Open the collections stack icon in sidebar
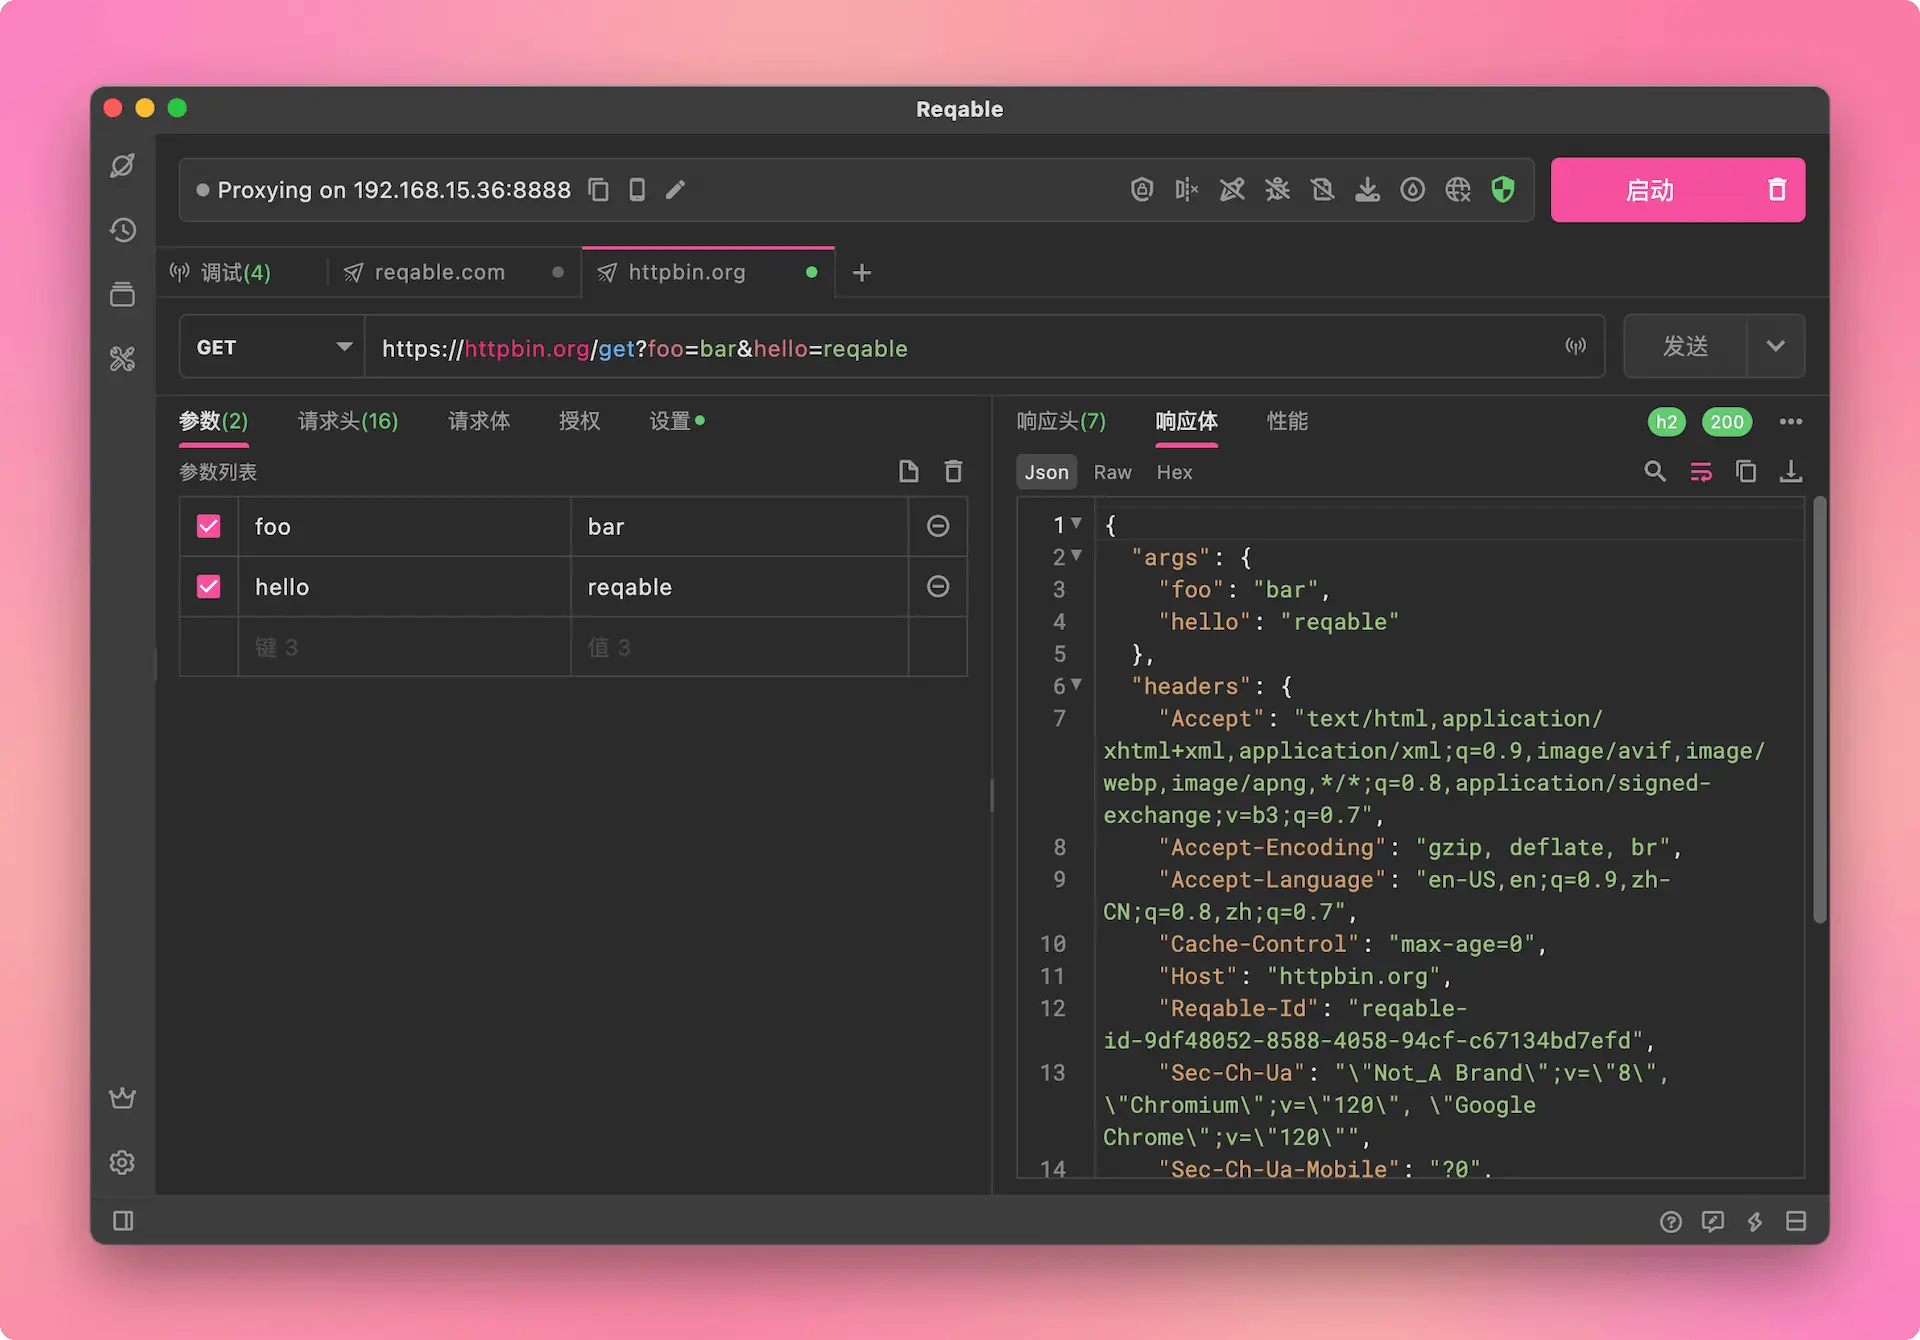Image resolution: width=1920 pixels, height=1340 pixels. pyautogui.click(x=122, y=294)
